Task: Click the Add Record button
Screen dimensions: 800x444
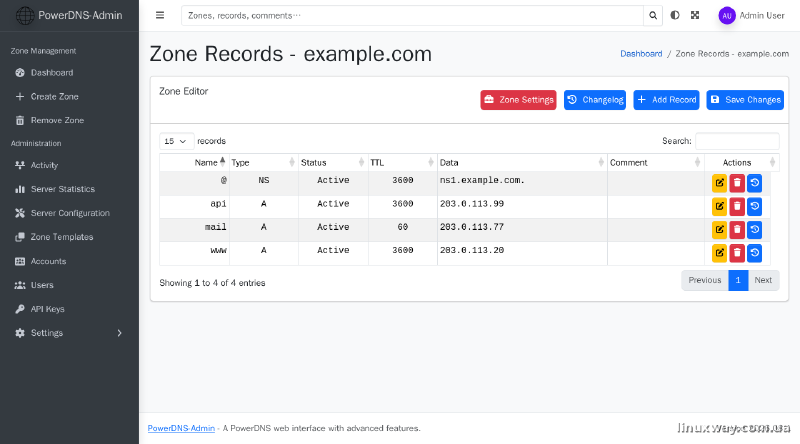Action: [x=666, y=100]
